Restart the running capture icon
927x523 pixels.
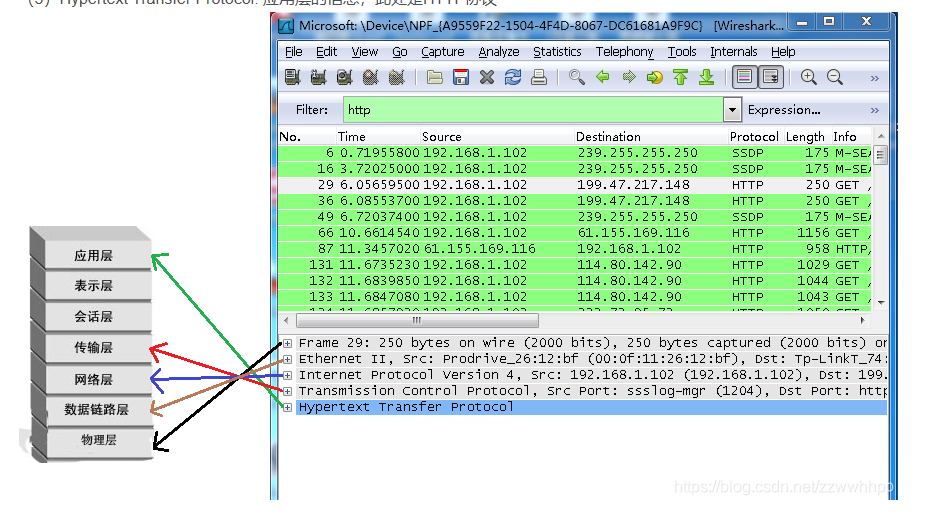tap(397, 77)
